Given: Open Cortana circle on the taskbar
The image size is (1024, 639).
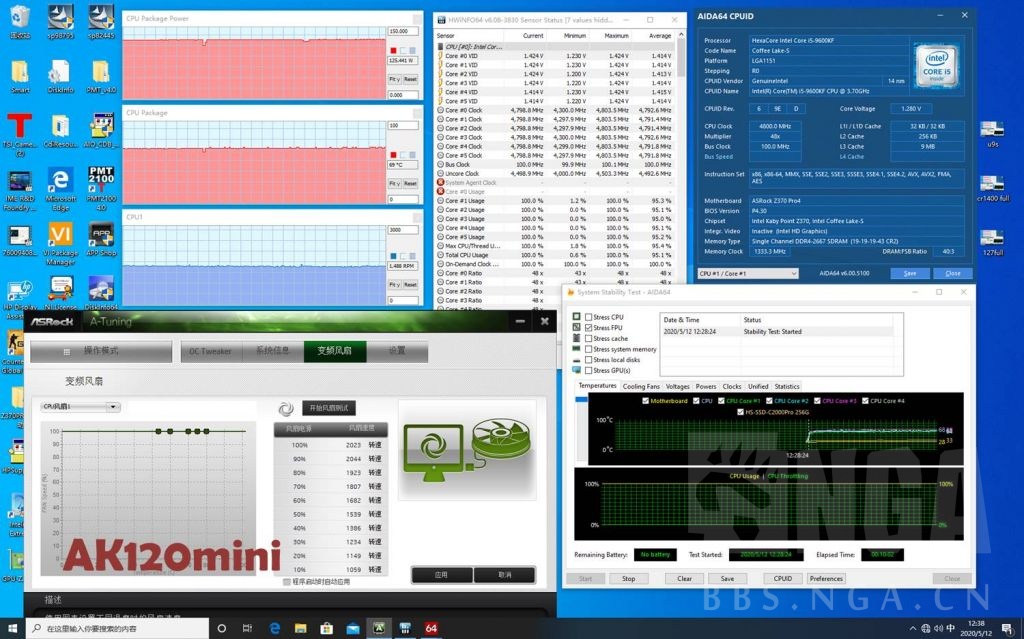Looking at the screenshot, I should (221, 628).
